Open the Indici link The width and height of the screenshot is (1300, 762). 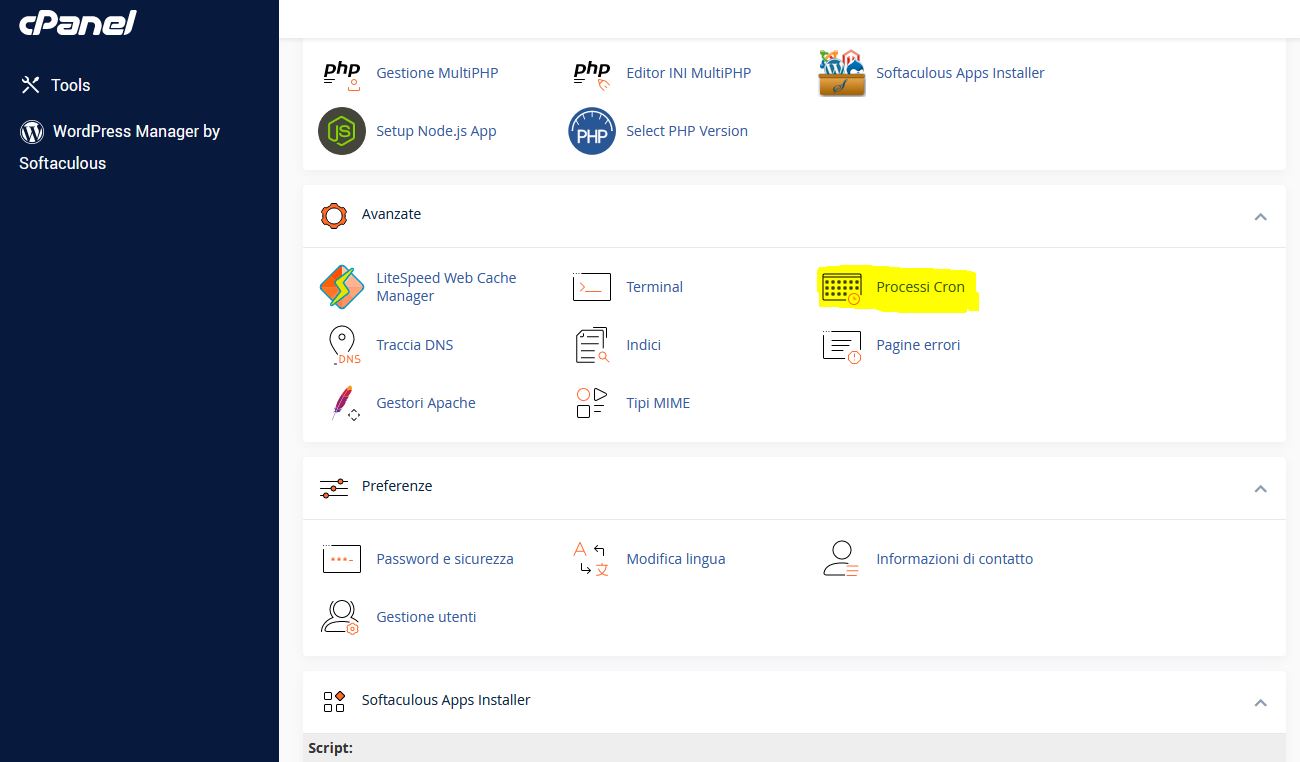(643, 345)
